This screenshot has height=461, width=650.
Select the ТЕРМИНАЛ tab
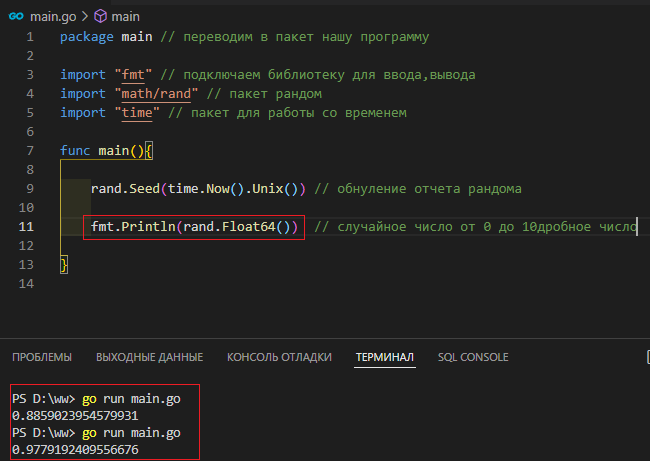click(x=385, y=357)
